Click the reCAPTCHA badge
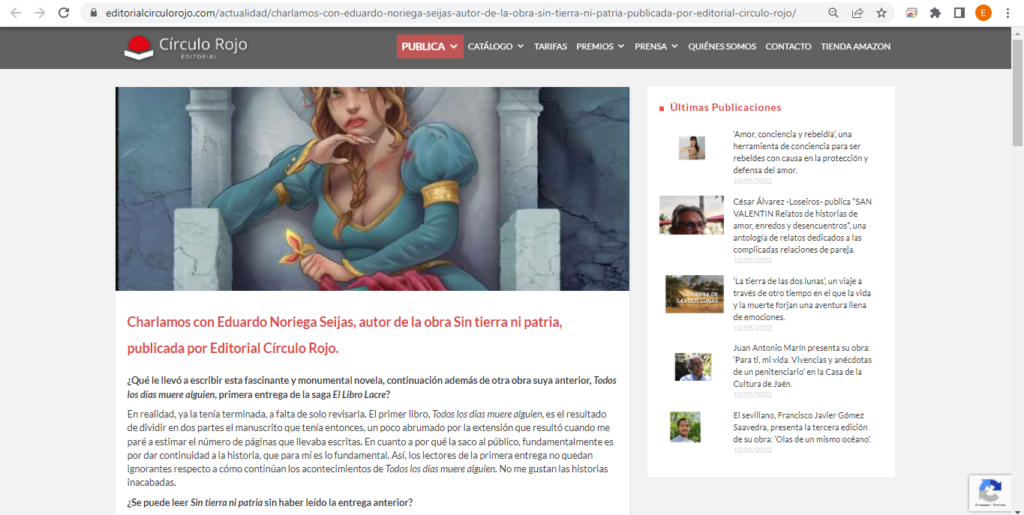The width and height of the screenshot is (1024, 515). (990, 492)
